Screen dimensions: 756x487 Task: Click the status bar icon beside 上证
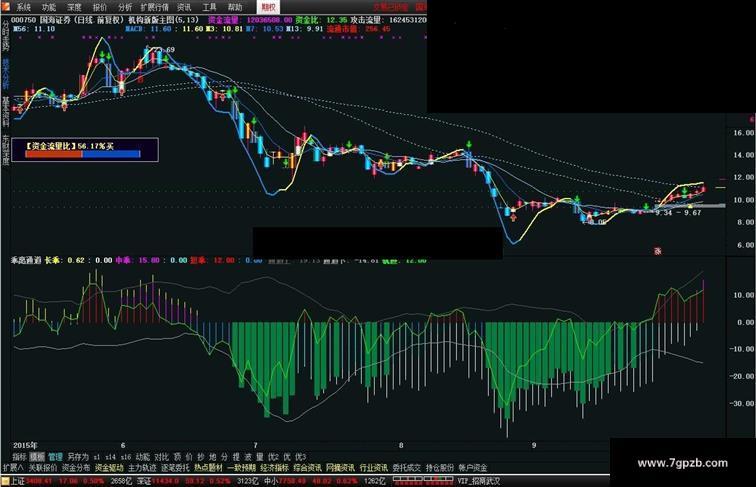click(x=5, y=481)
